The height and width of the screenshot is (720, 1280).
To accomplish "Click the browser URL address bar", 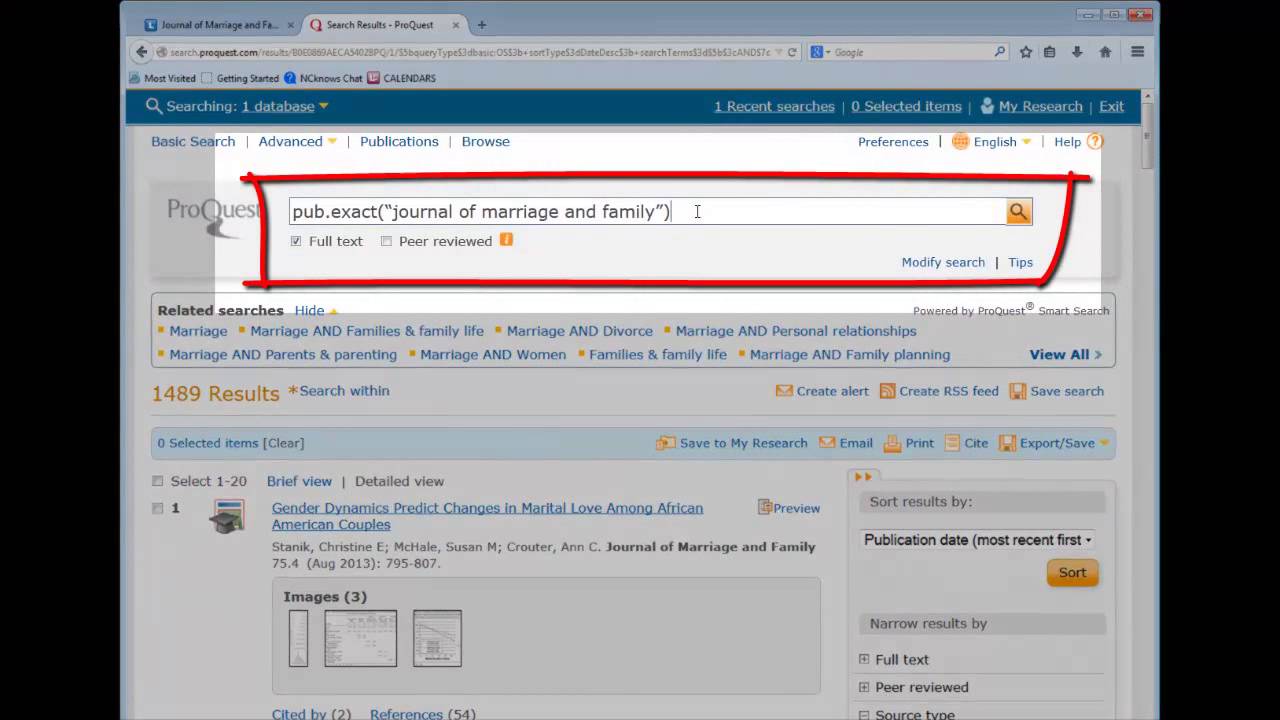I will pyautogui.click(x=470, y=52).
